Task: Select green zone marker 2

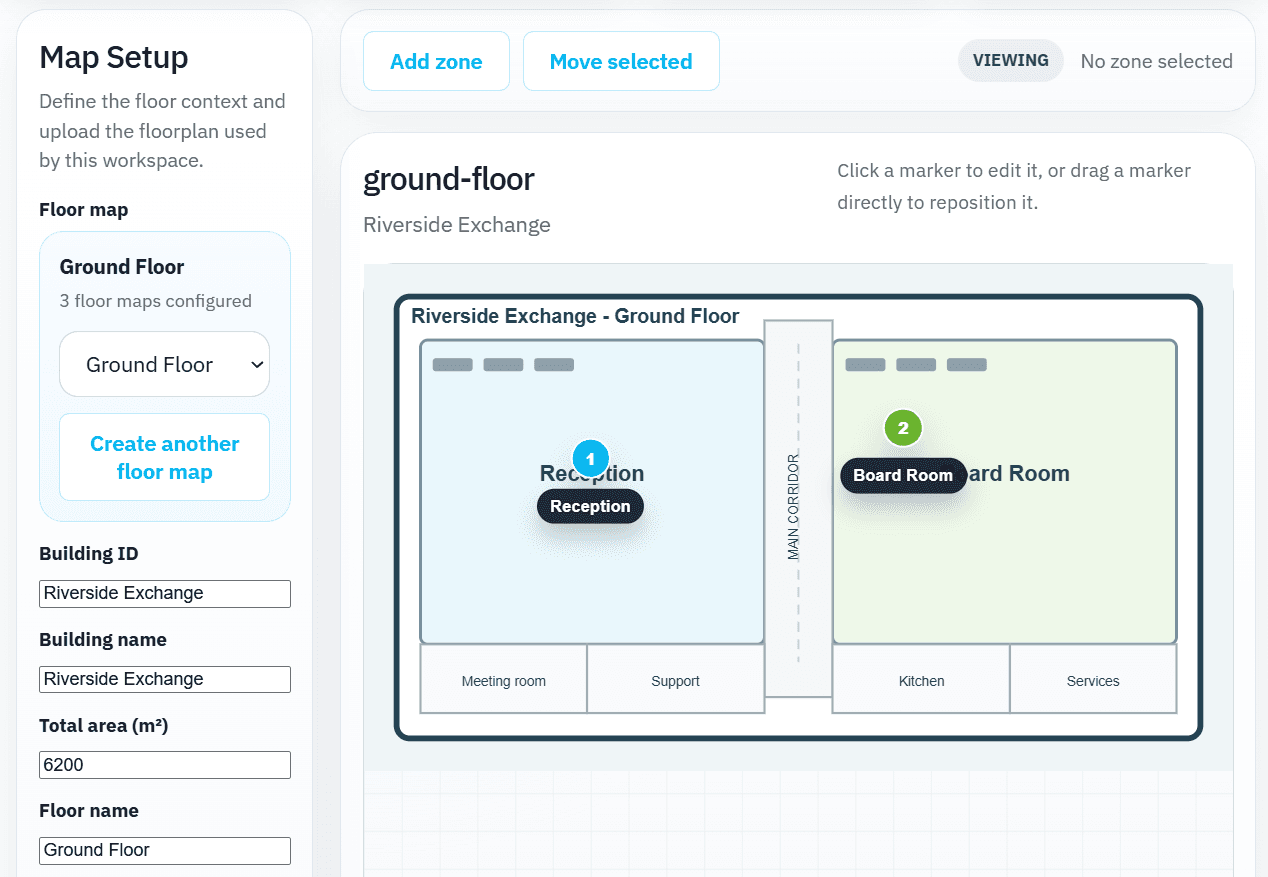Action: (903, 428)
